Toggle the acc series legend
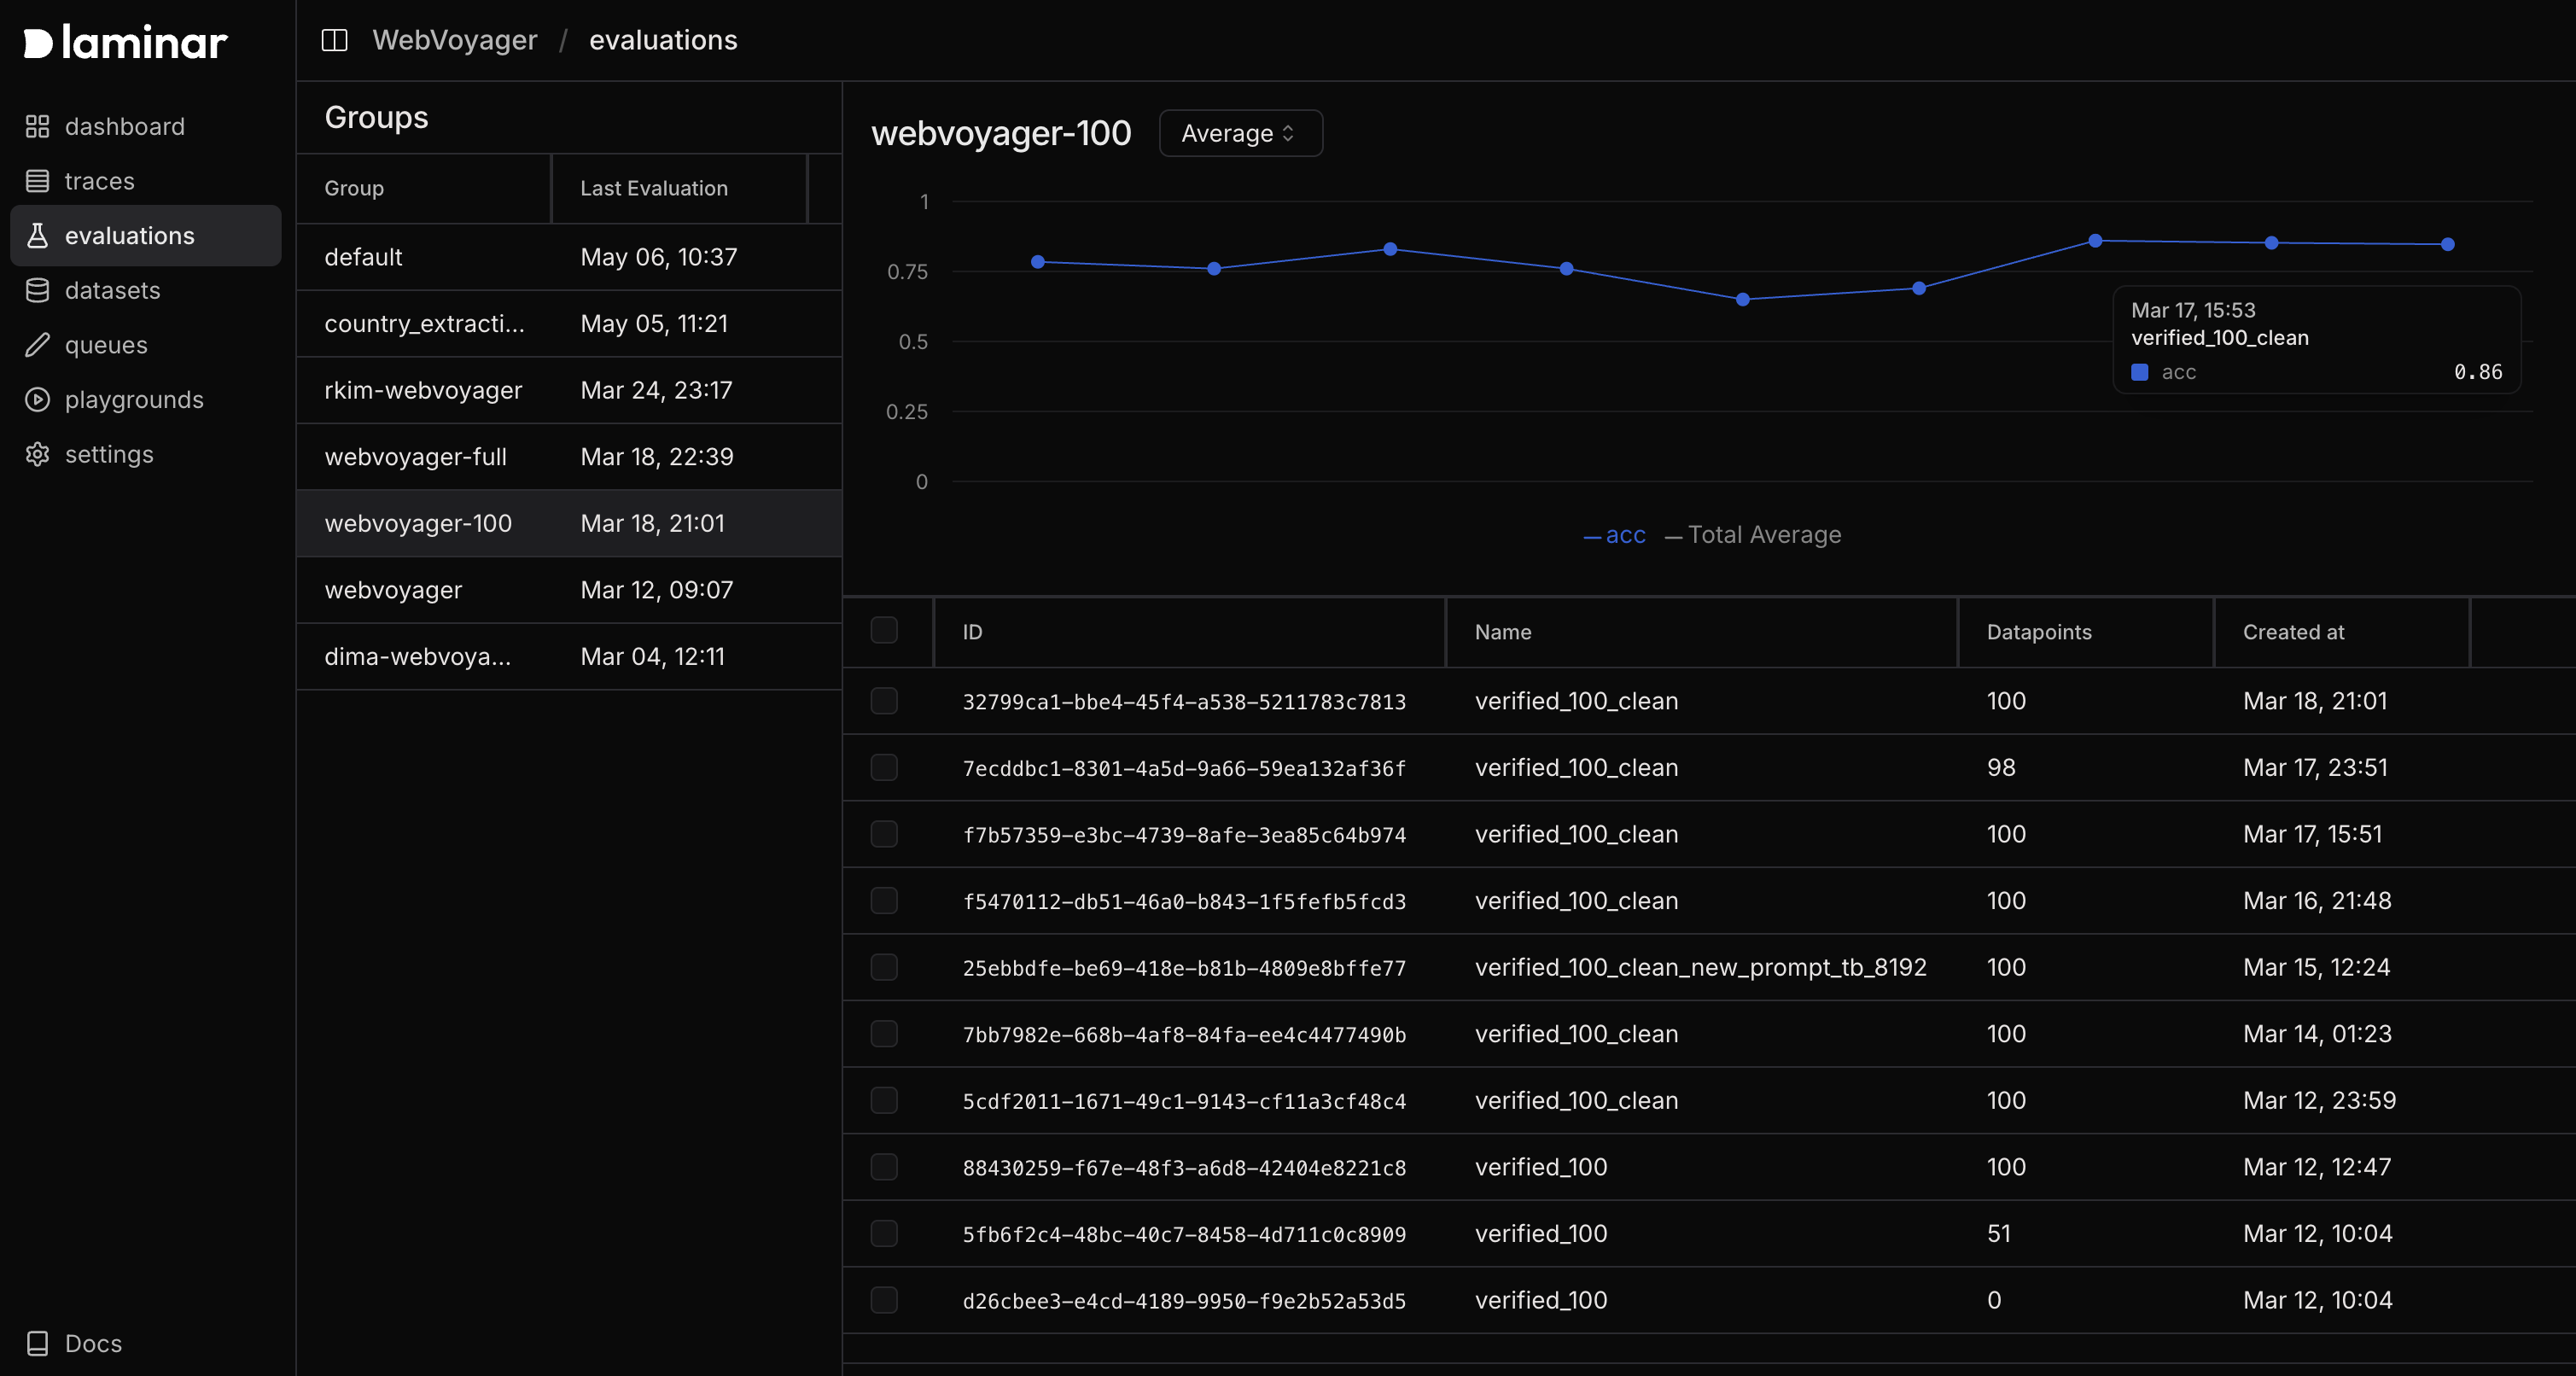 click(1615, 535)
